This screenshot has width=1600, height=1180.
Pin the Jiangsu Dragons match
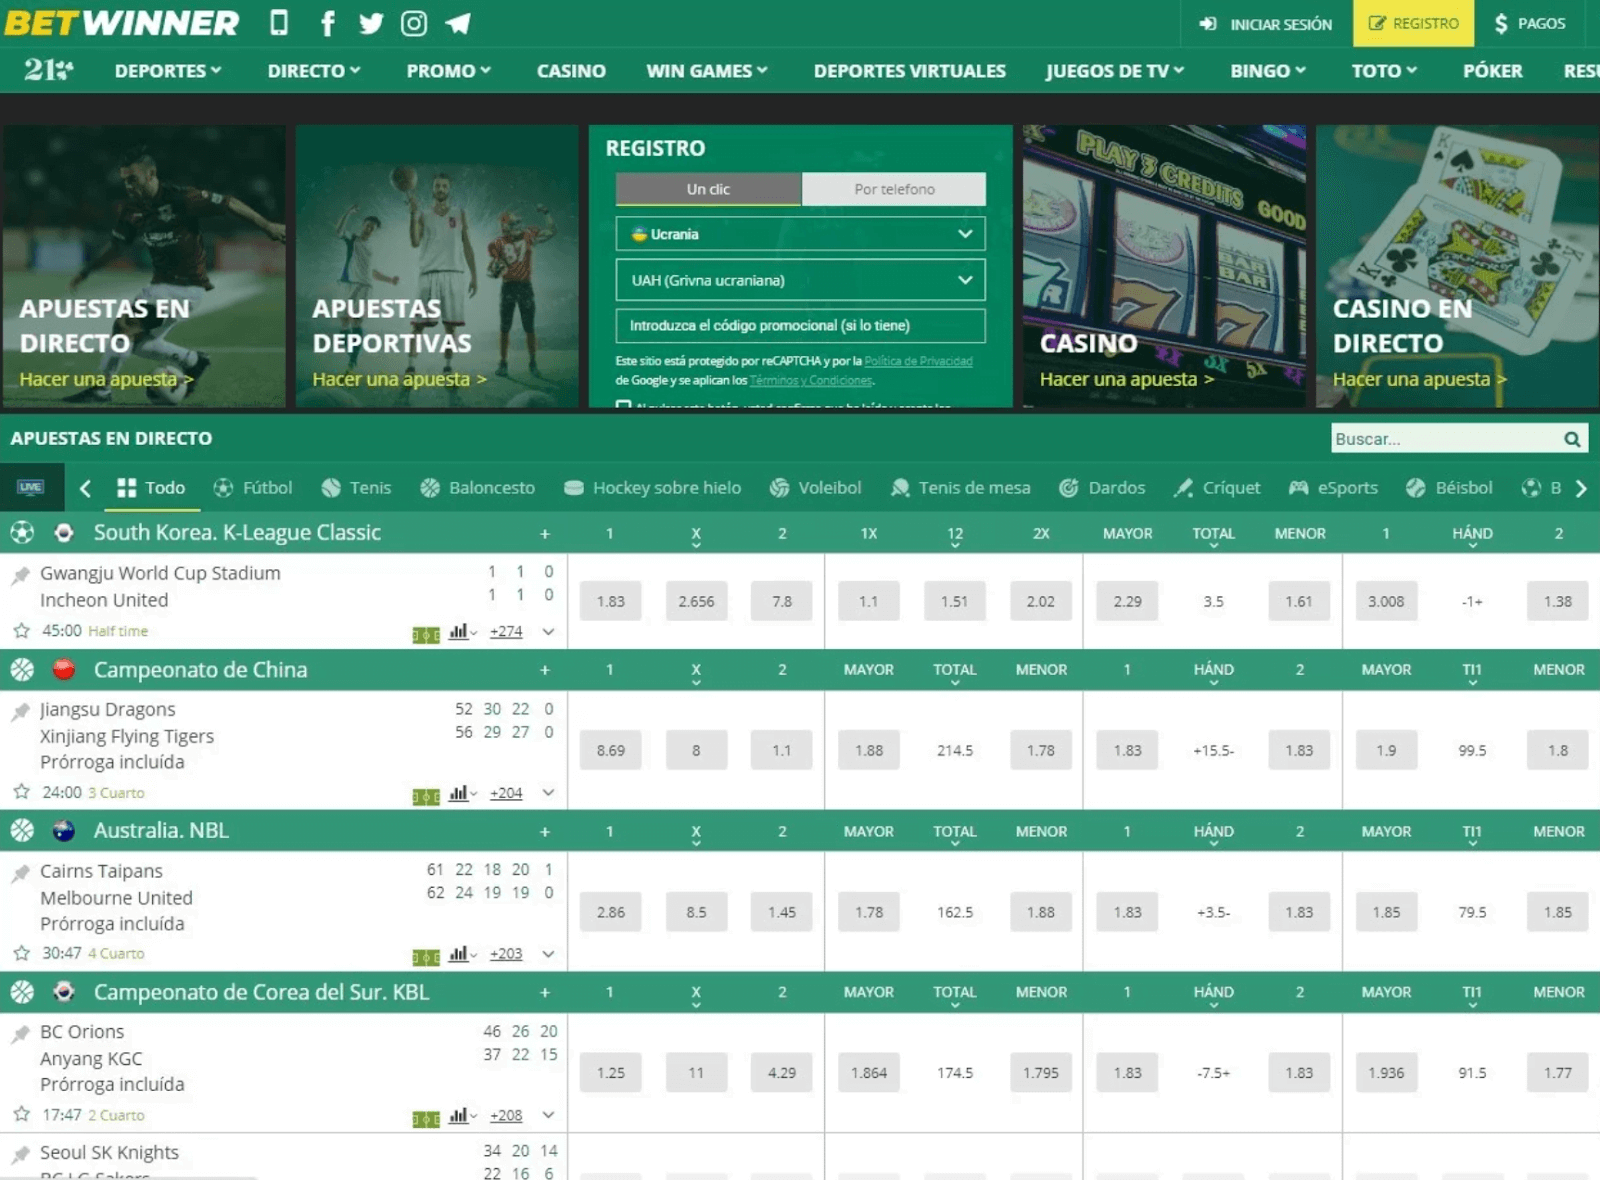pyautogui.click(x=20, y=712)
